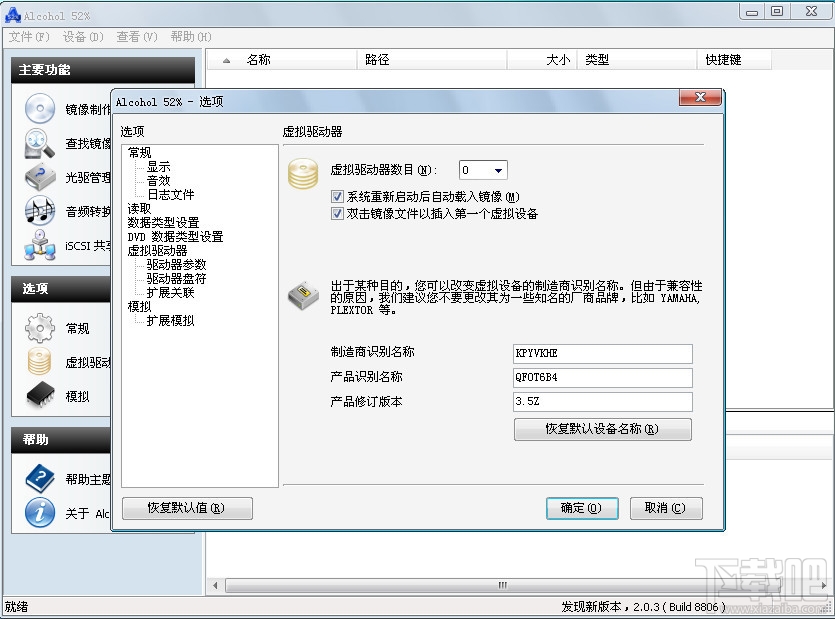
Task: Click left arrow of horizontal scrollbar
Action: [x=215, y=585]
